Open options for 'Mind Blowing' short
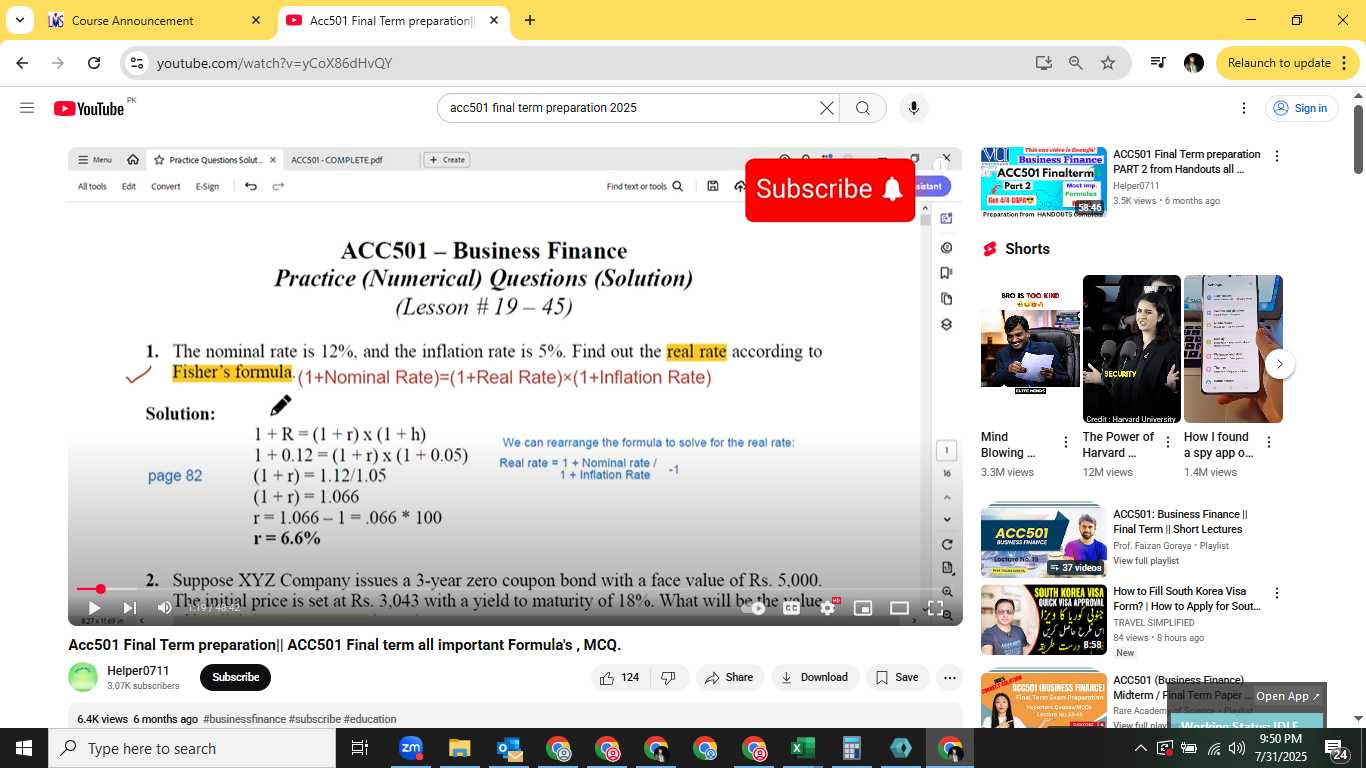This screenshot has height=768, width=1366. (1066, 442)
